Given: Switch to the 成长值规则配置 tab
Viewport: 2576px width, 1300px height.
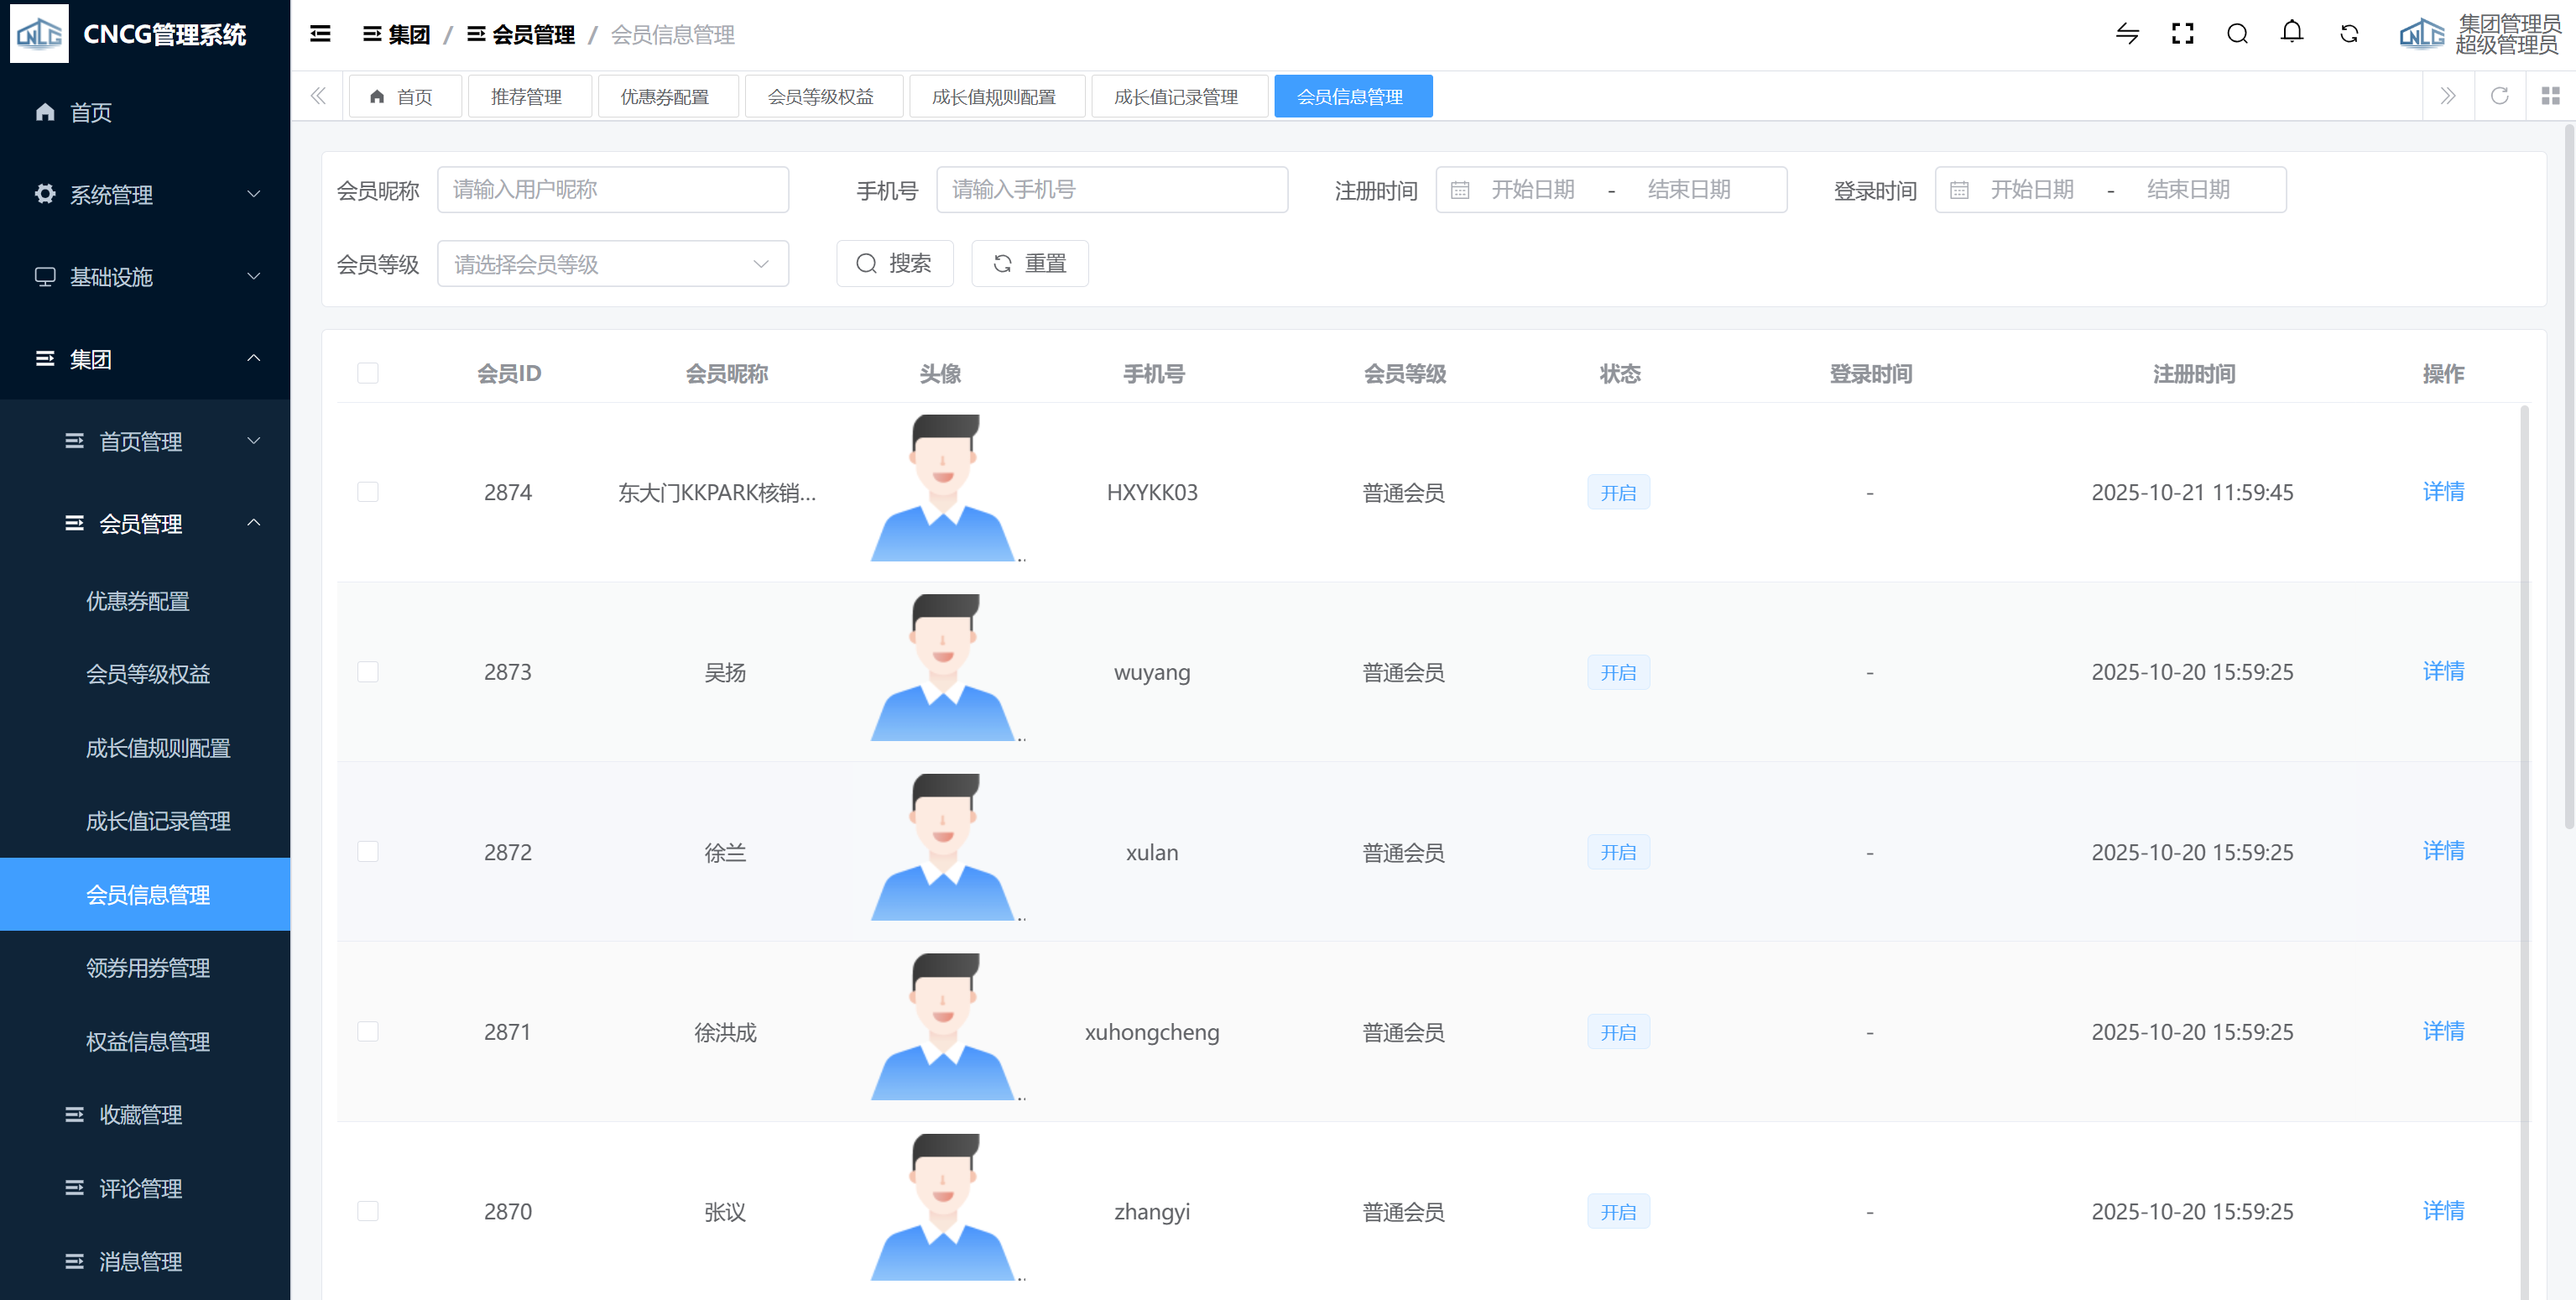Looking at the screenshot, I should click(995, 97).
